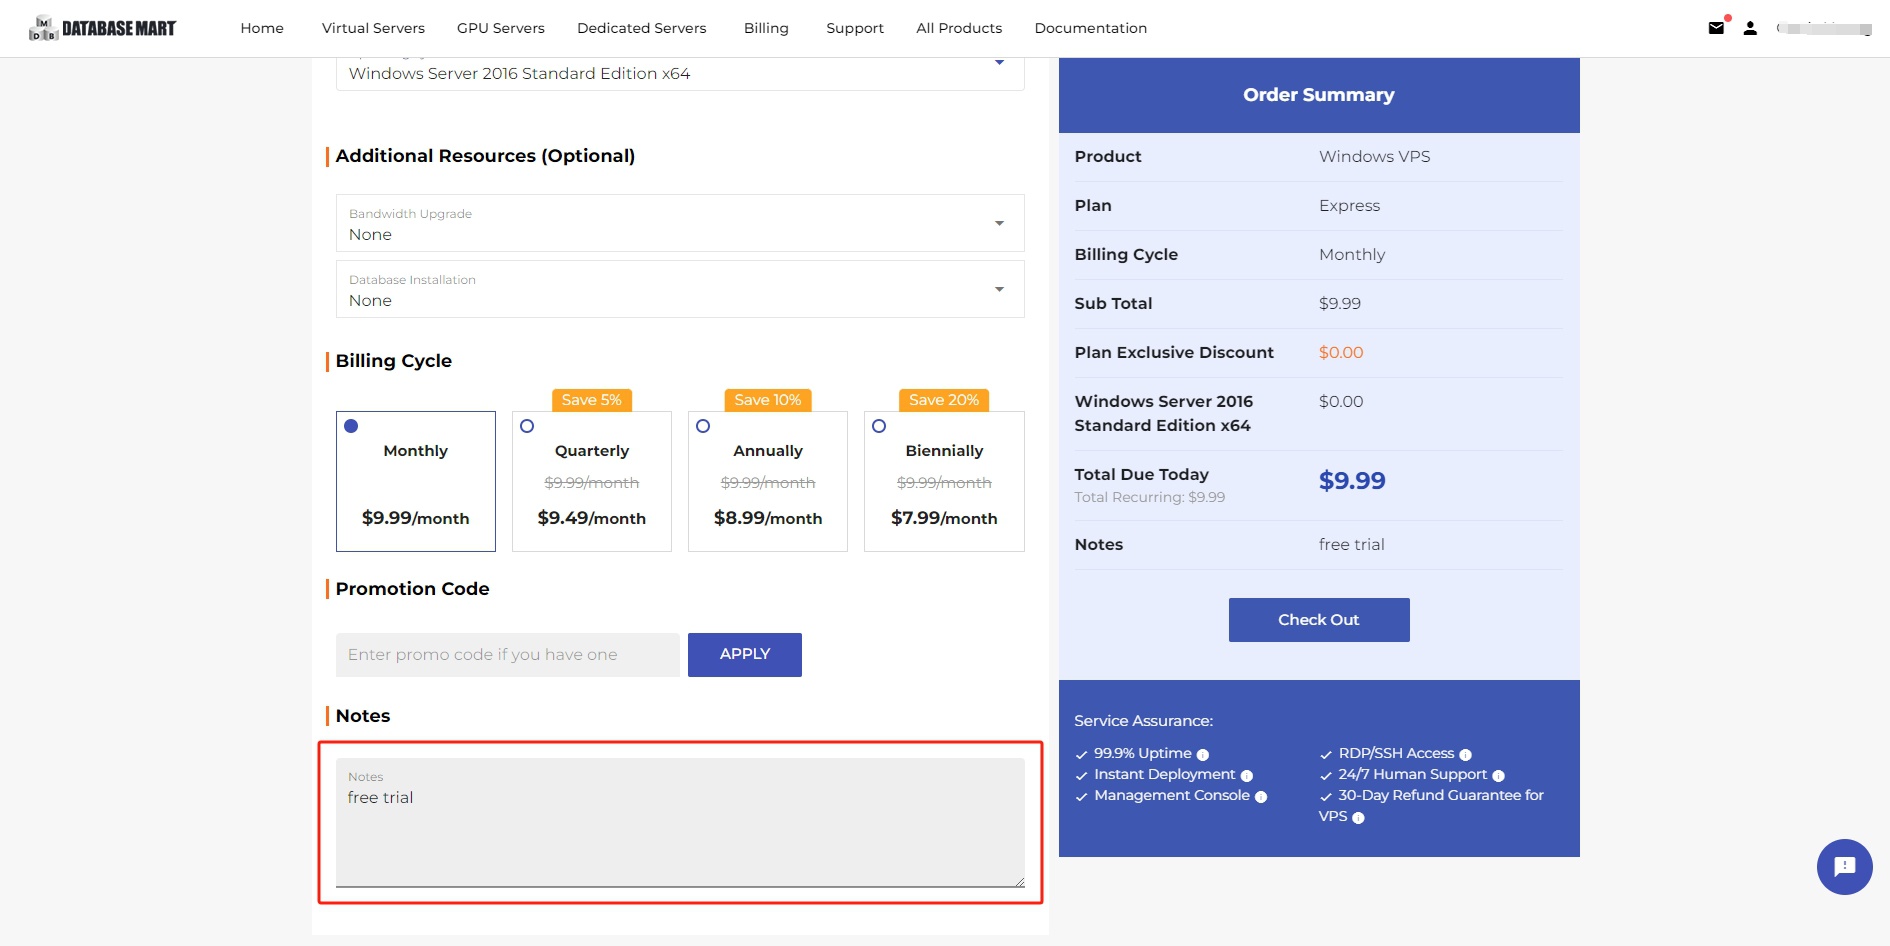Screen dimensions: 1890x946
Task: Go to the Billing menu
Action: pos(766,28)
